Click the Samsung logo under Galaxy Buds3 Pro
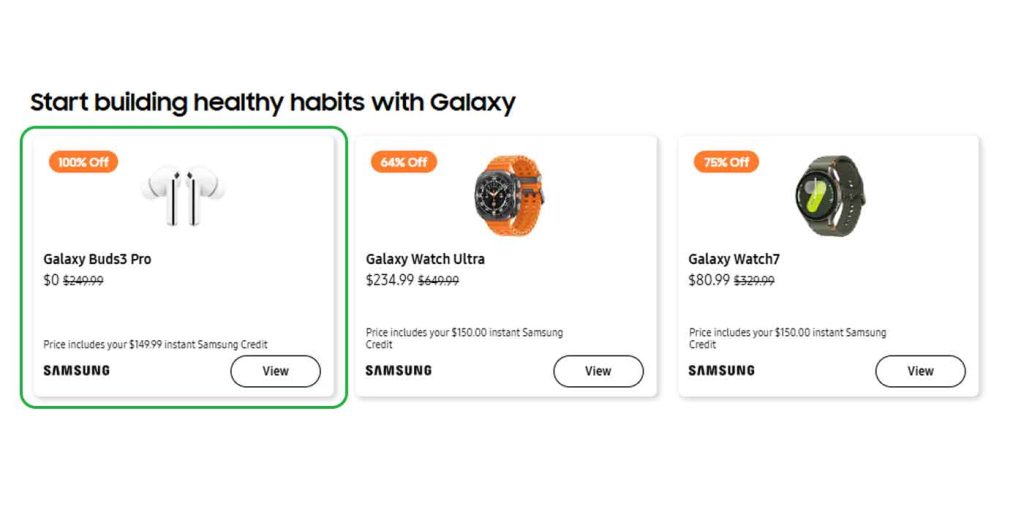The image size is (1024, 512). [x=77, y=371]
